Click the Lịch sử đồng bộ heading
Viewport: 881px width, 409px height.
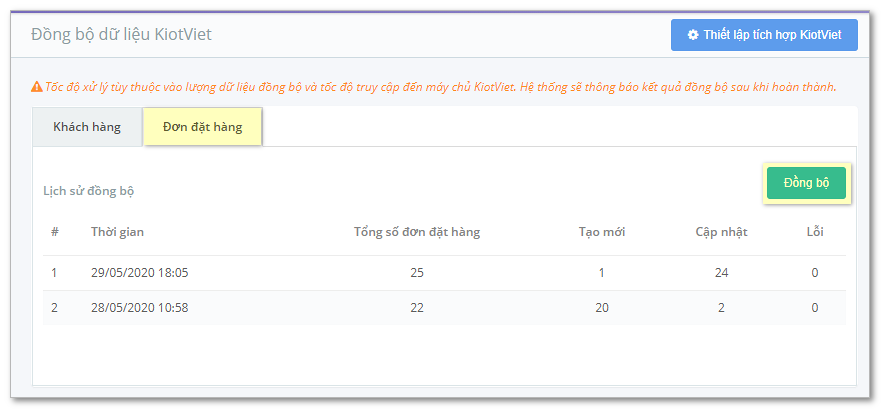(x=89, y=191)
